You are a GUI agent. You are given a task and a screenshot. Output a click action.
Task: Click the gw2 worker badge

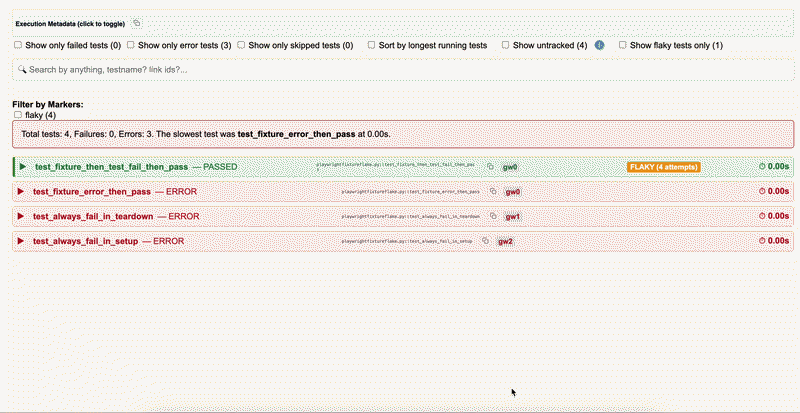pos(506,241)
